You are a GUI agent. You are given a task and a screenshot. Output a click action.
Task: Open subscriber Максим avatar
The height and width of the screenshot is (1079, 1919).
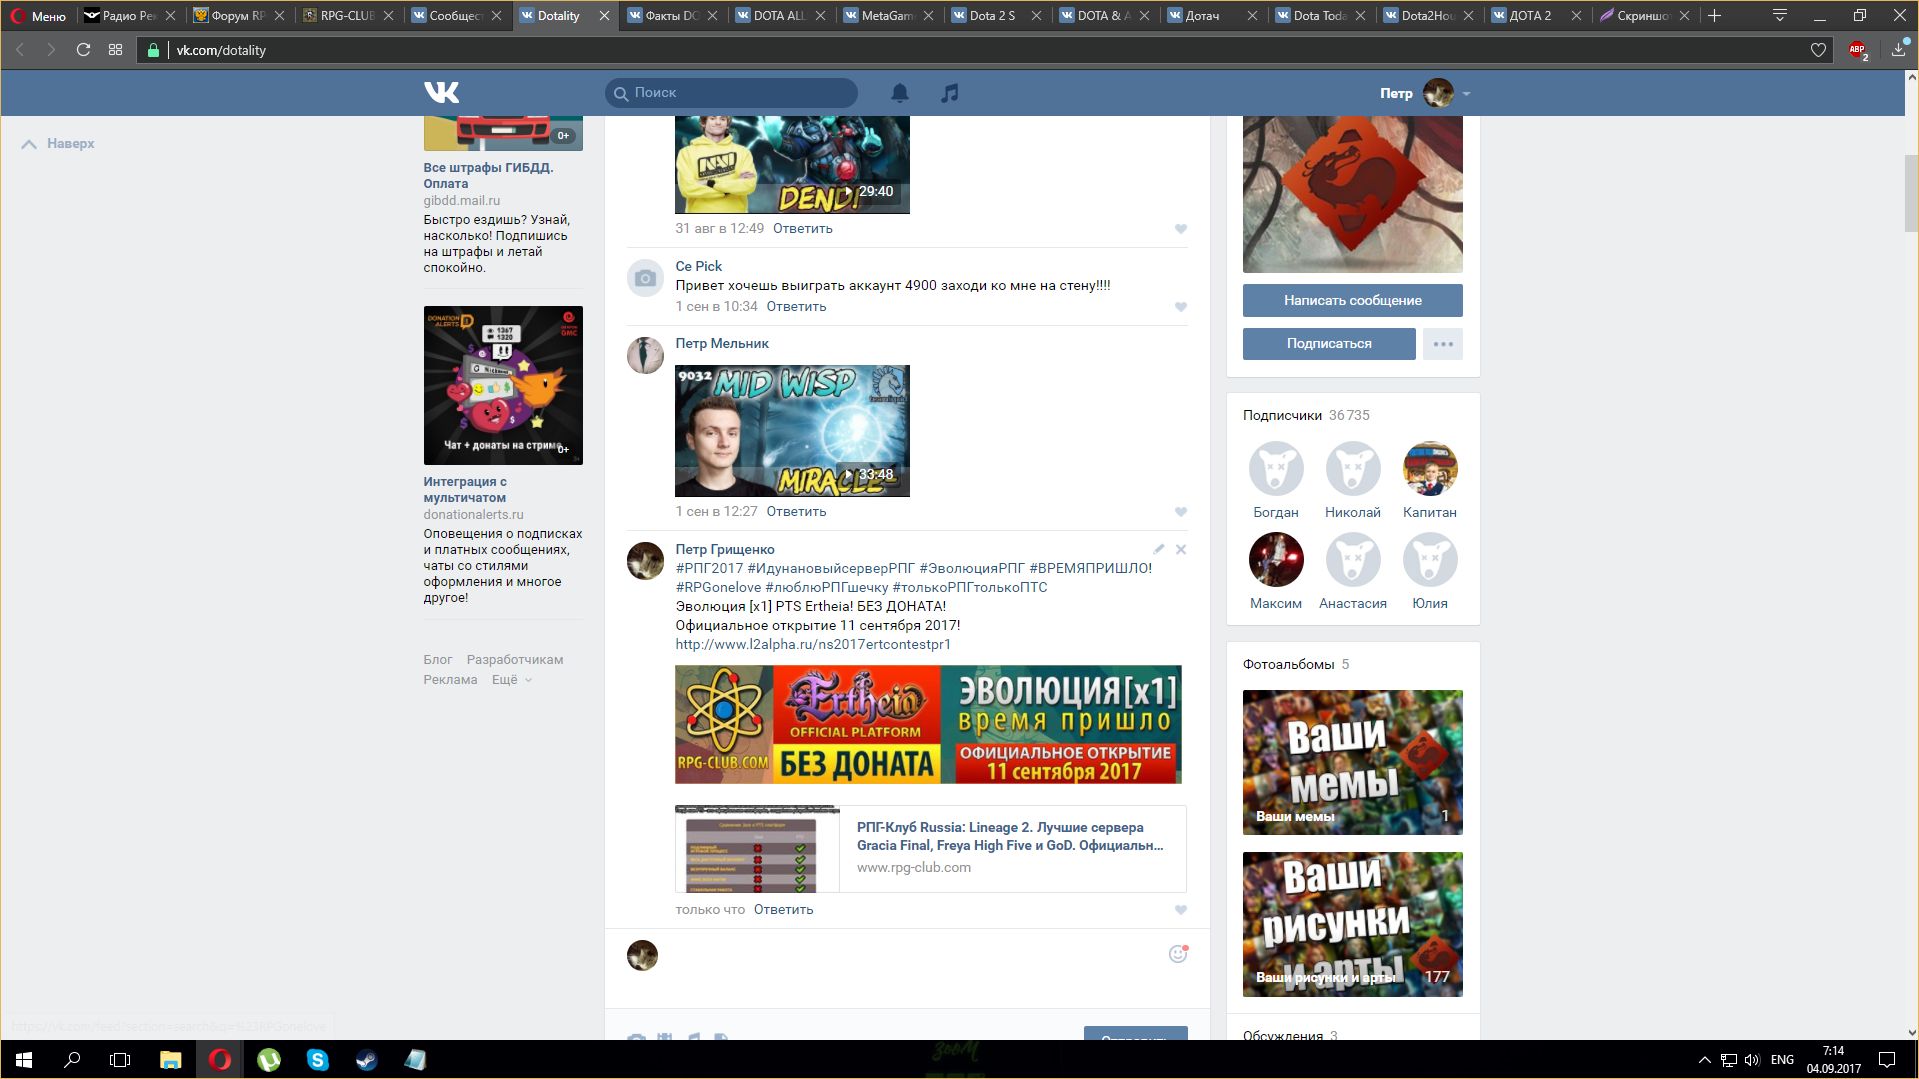(1276, 560)
